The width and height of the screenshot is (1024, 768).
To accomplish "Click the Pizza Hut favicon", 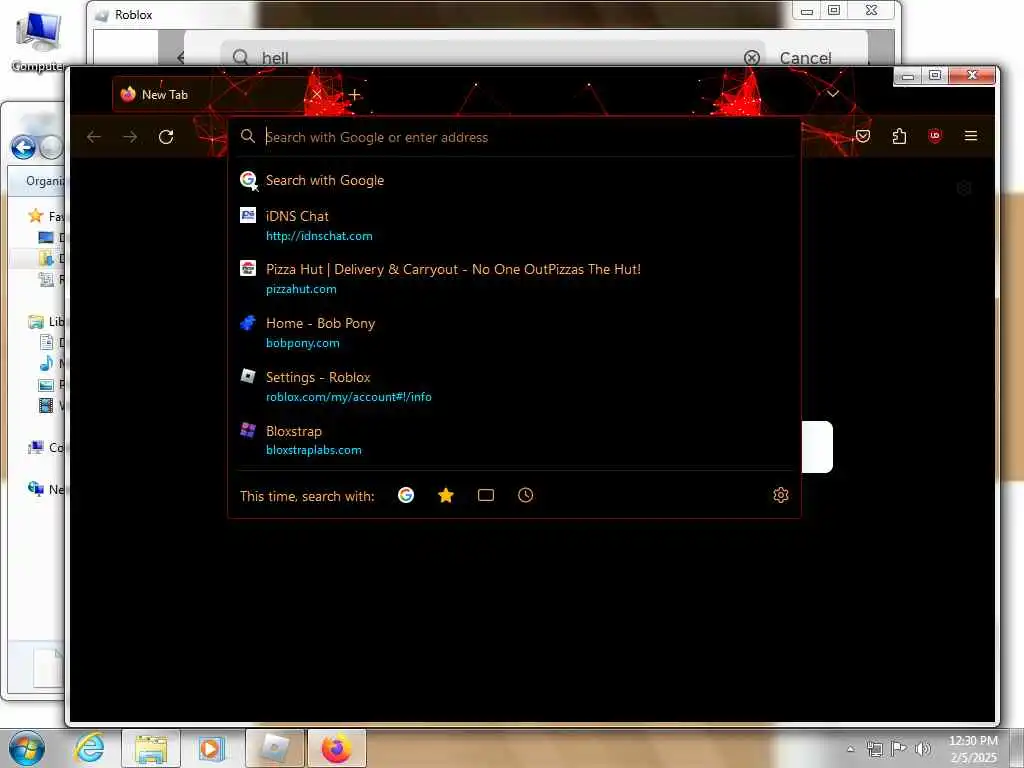I will coord(248,268).
